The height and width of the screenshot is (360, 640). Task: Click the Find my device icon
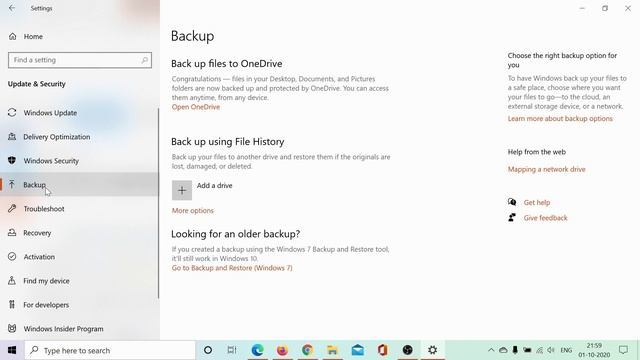[12, 280]
